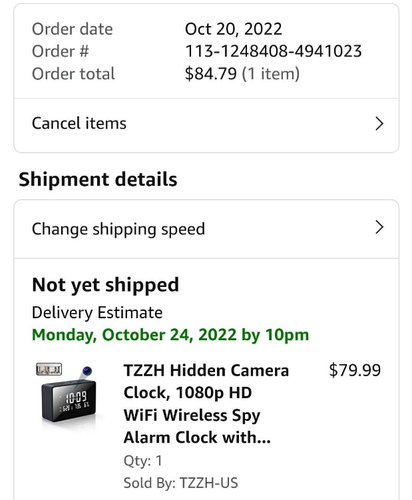Tap the Oct 20, 2022 order date value

(x=233, y=29)
